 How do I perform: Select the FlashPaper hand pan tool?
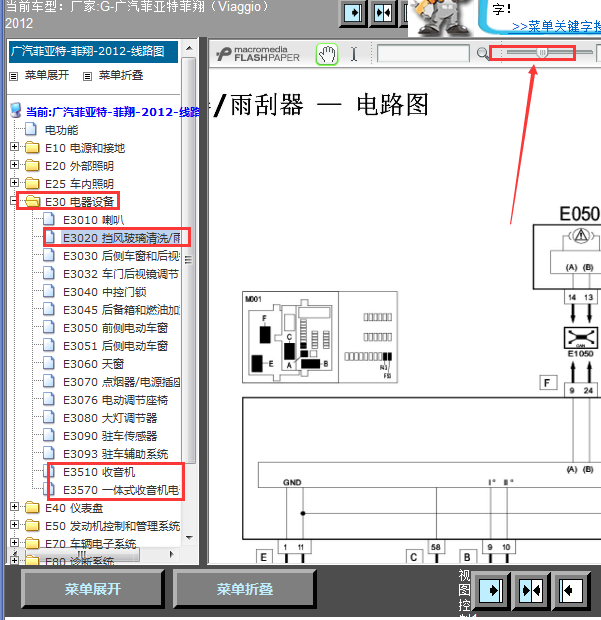(327, 54)
